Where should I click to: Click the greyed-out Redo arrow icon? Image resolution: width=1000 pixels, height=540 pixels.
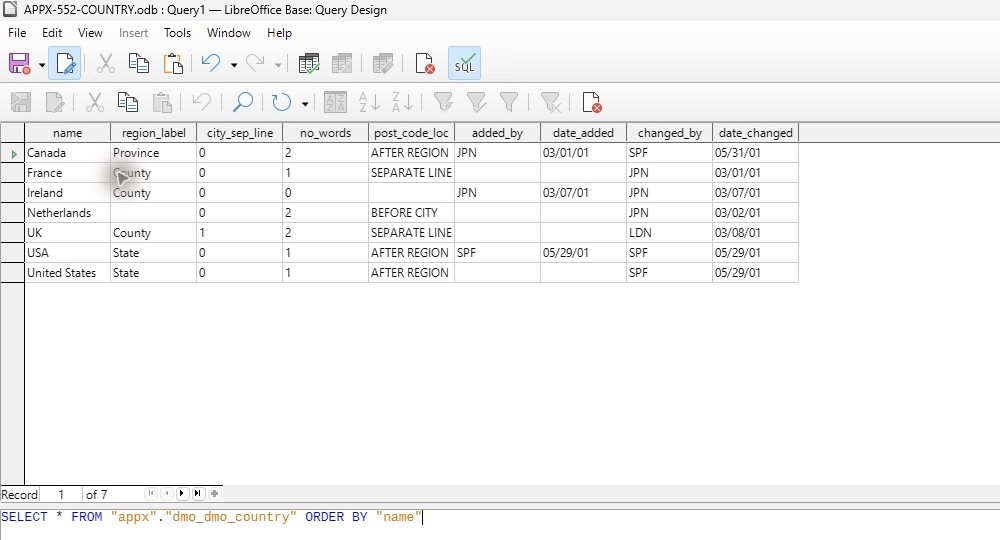(255, 64)
